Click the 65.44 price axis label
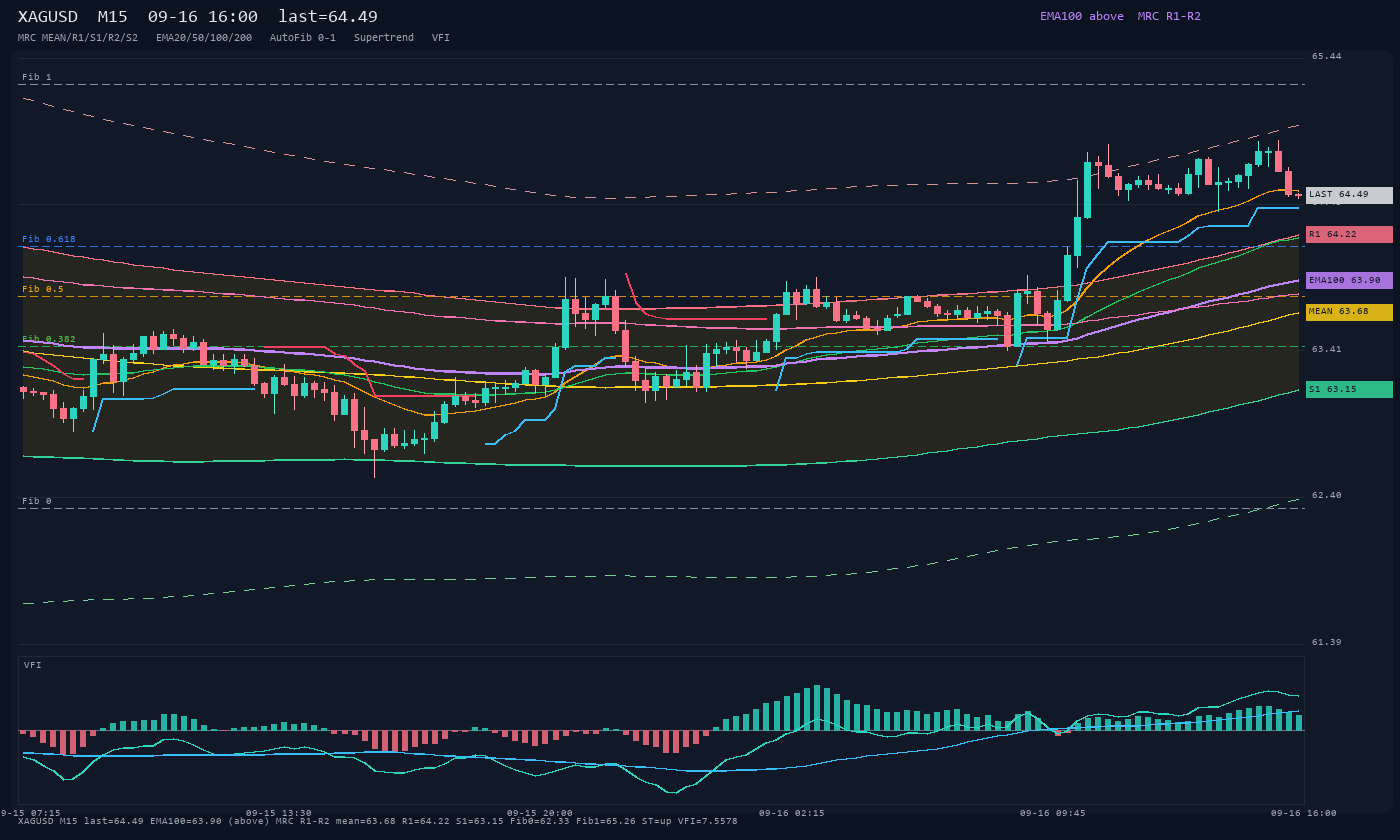The width and height of the screenshot is (1400, 840). click(x=1327, y=56)
